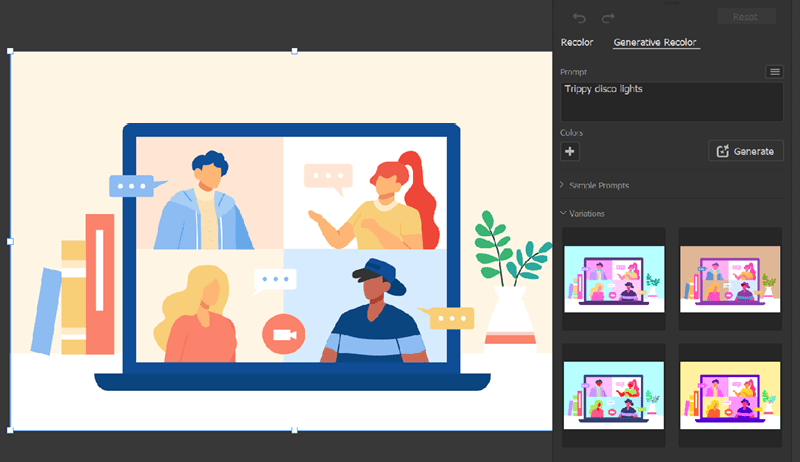
Task: Click the redo arrow icon
Action: (x=608, y=18)
